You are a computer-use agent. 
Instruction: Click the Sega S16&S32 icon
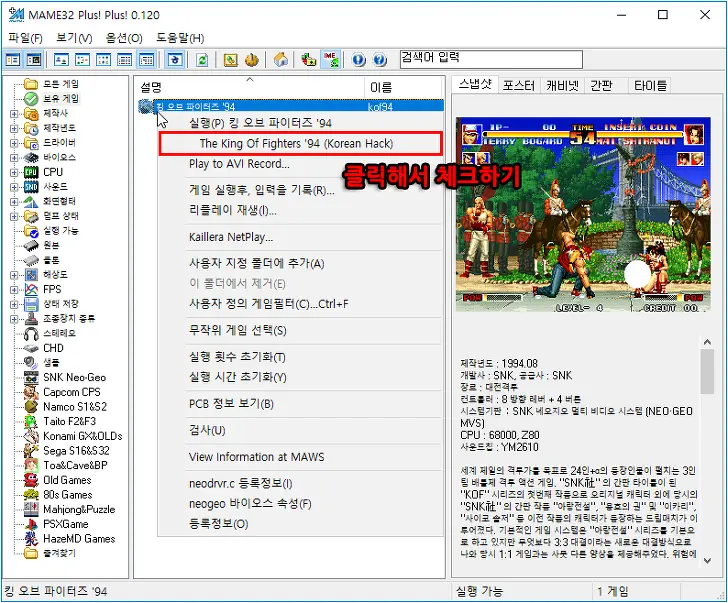(31, 451)
